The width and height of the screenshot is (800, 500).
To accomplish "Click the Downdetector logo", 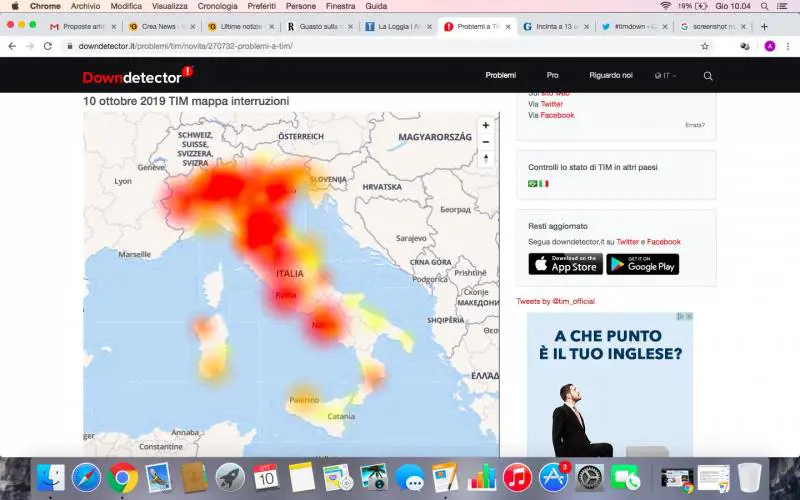I will click(138, 76).
